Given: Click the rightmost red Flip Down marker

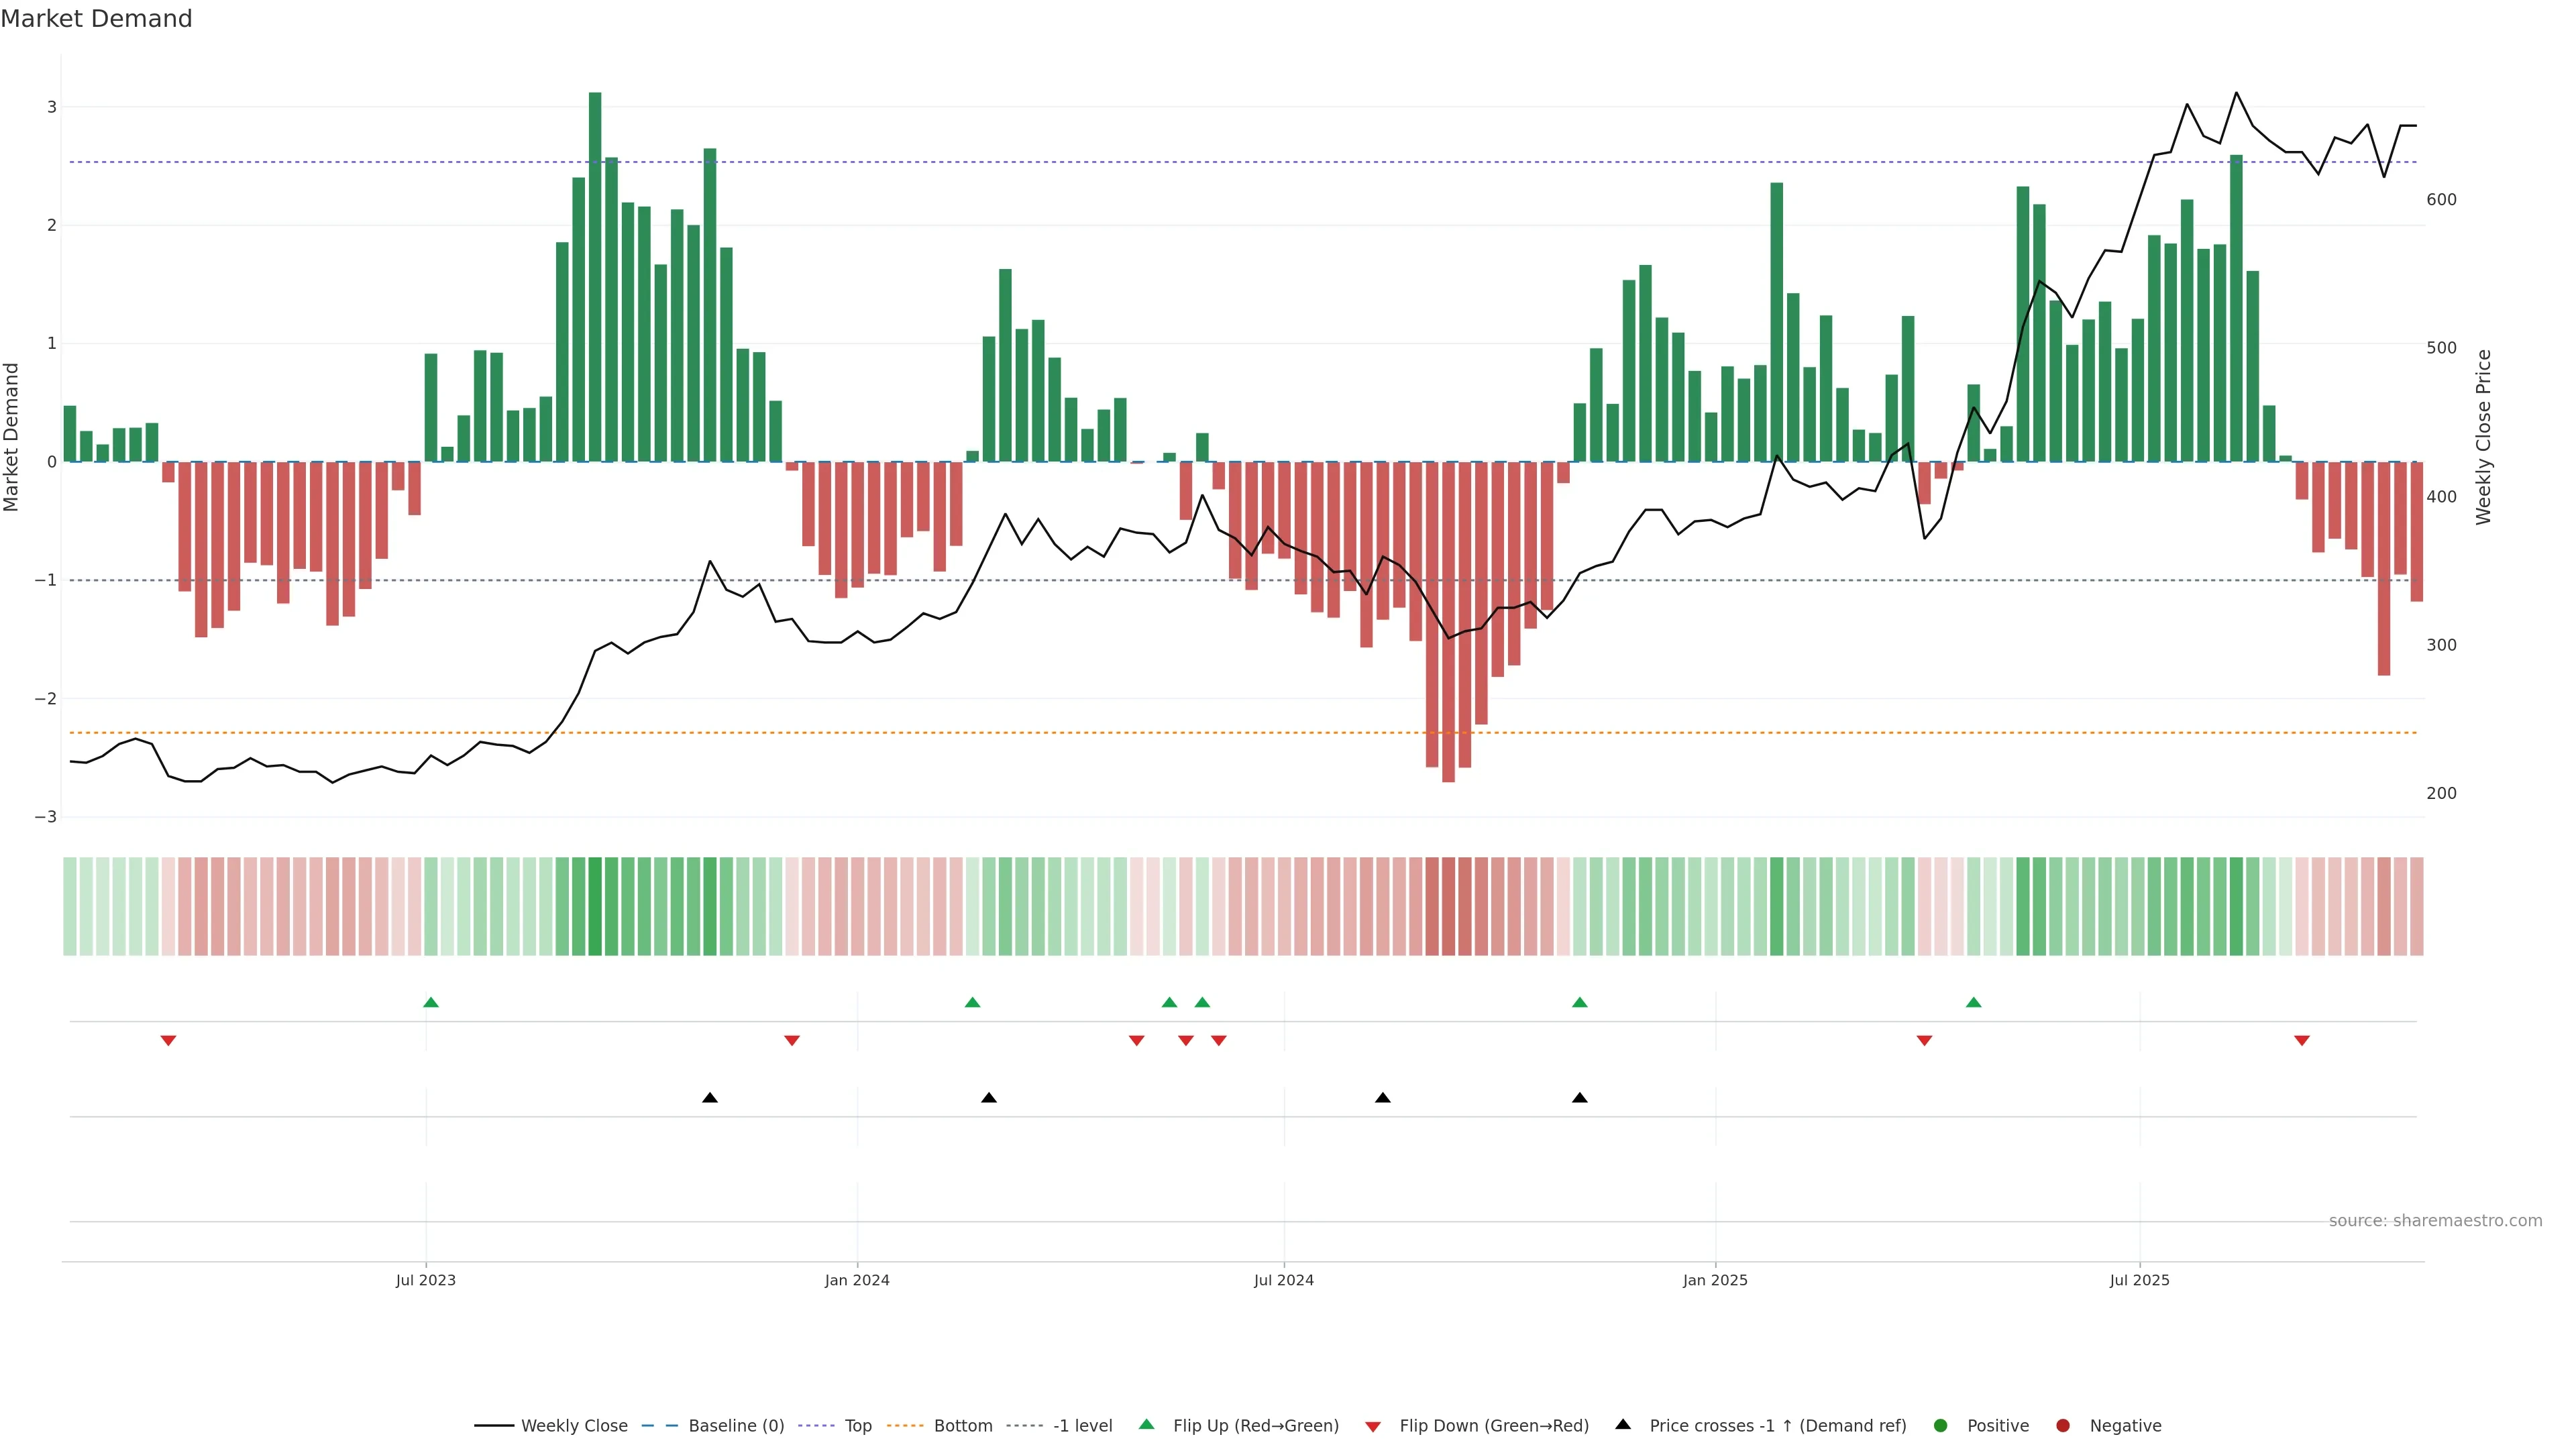Looking at the screenshot, I should [x=2302, y=1041].
